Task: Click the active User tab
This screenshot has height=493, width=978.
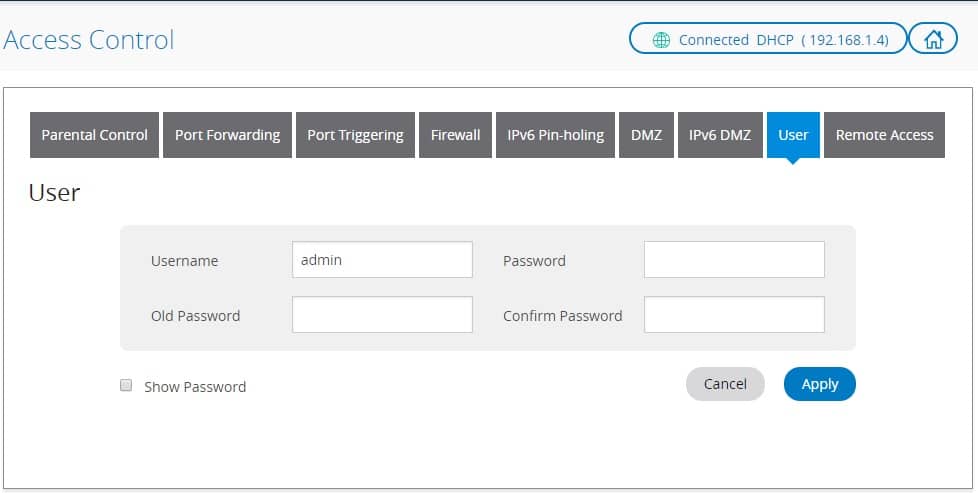Action: pos(793,135)
